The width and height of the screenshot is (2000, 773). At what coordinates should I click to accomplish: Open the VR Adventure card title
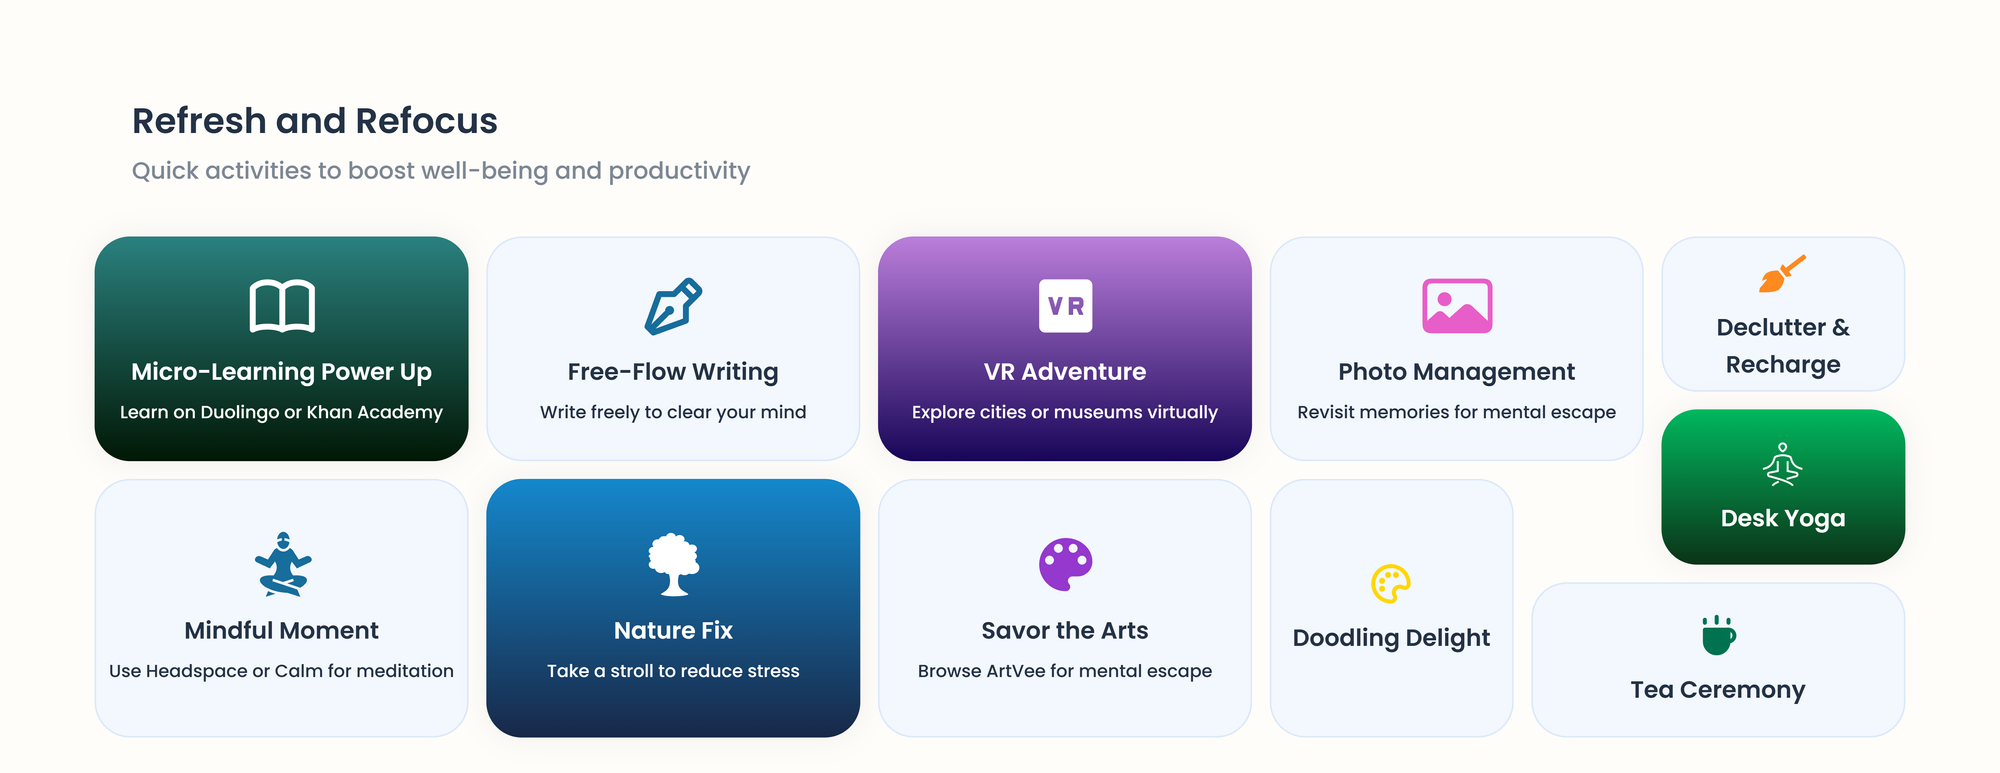click(x=1065, y=372)
